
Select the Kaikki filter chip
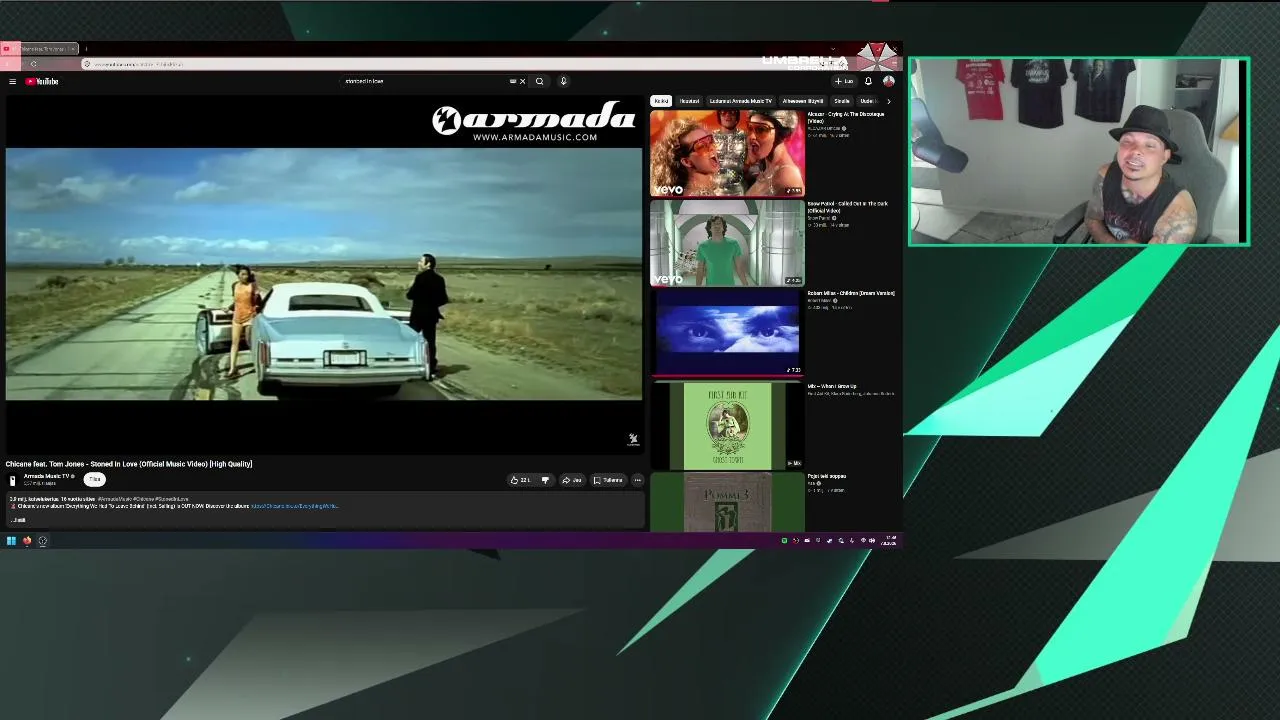click(661, 101)
